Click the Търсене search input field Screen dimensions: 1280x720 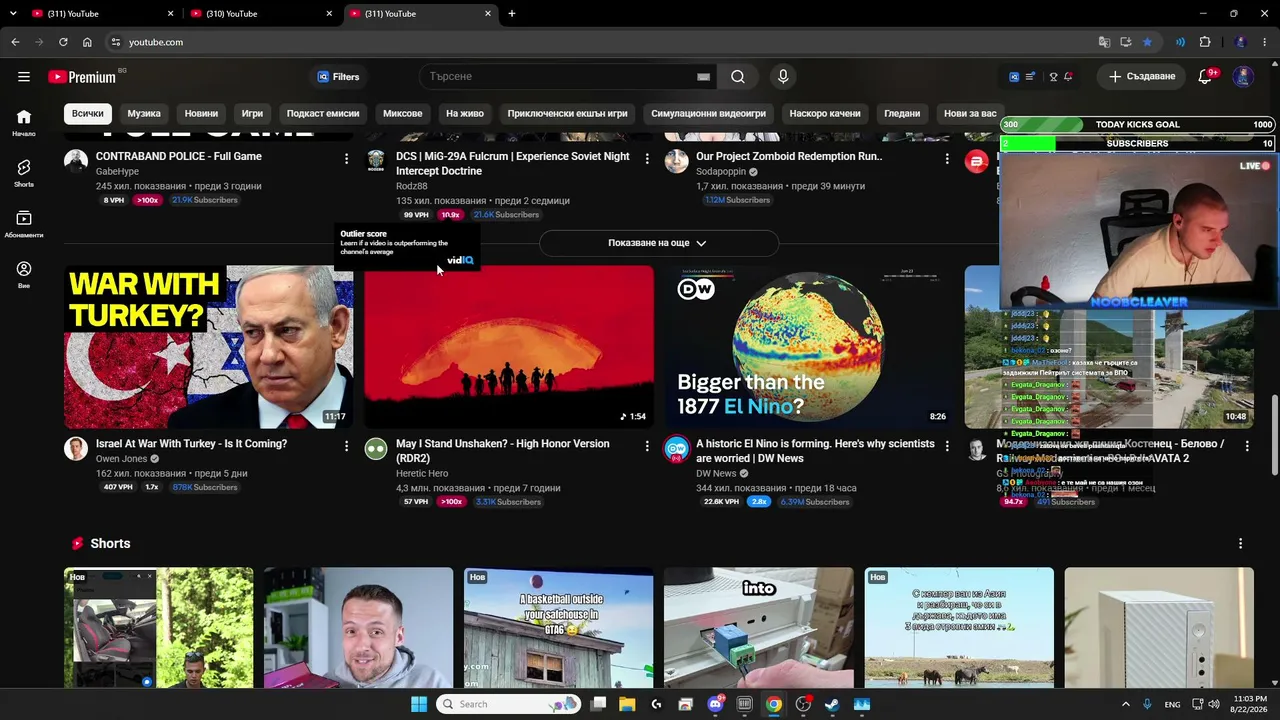[x=560, y=77]
